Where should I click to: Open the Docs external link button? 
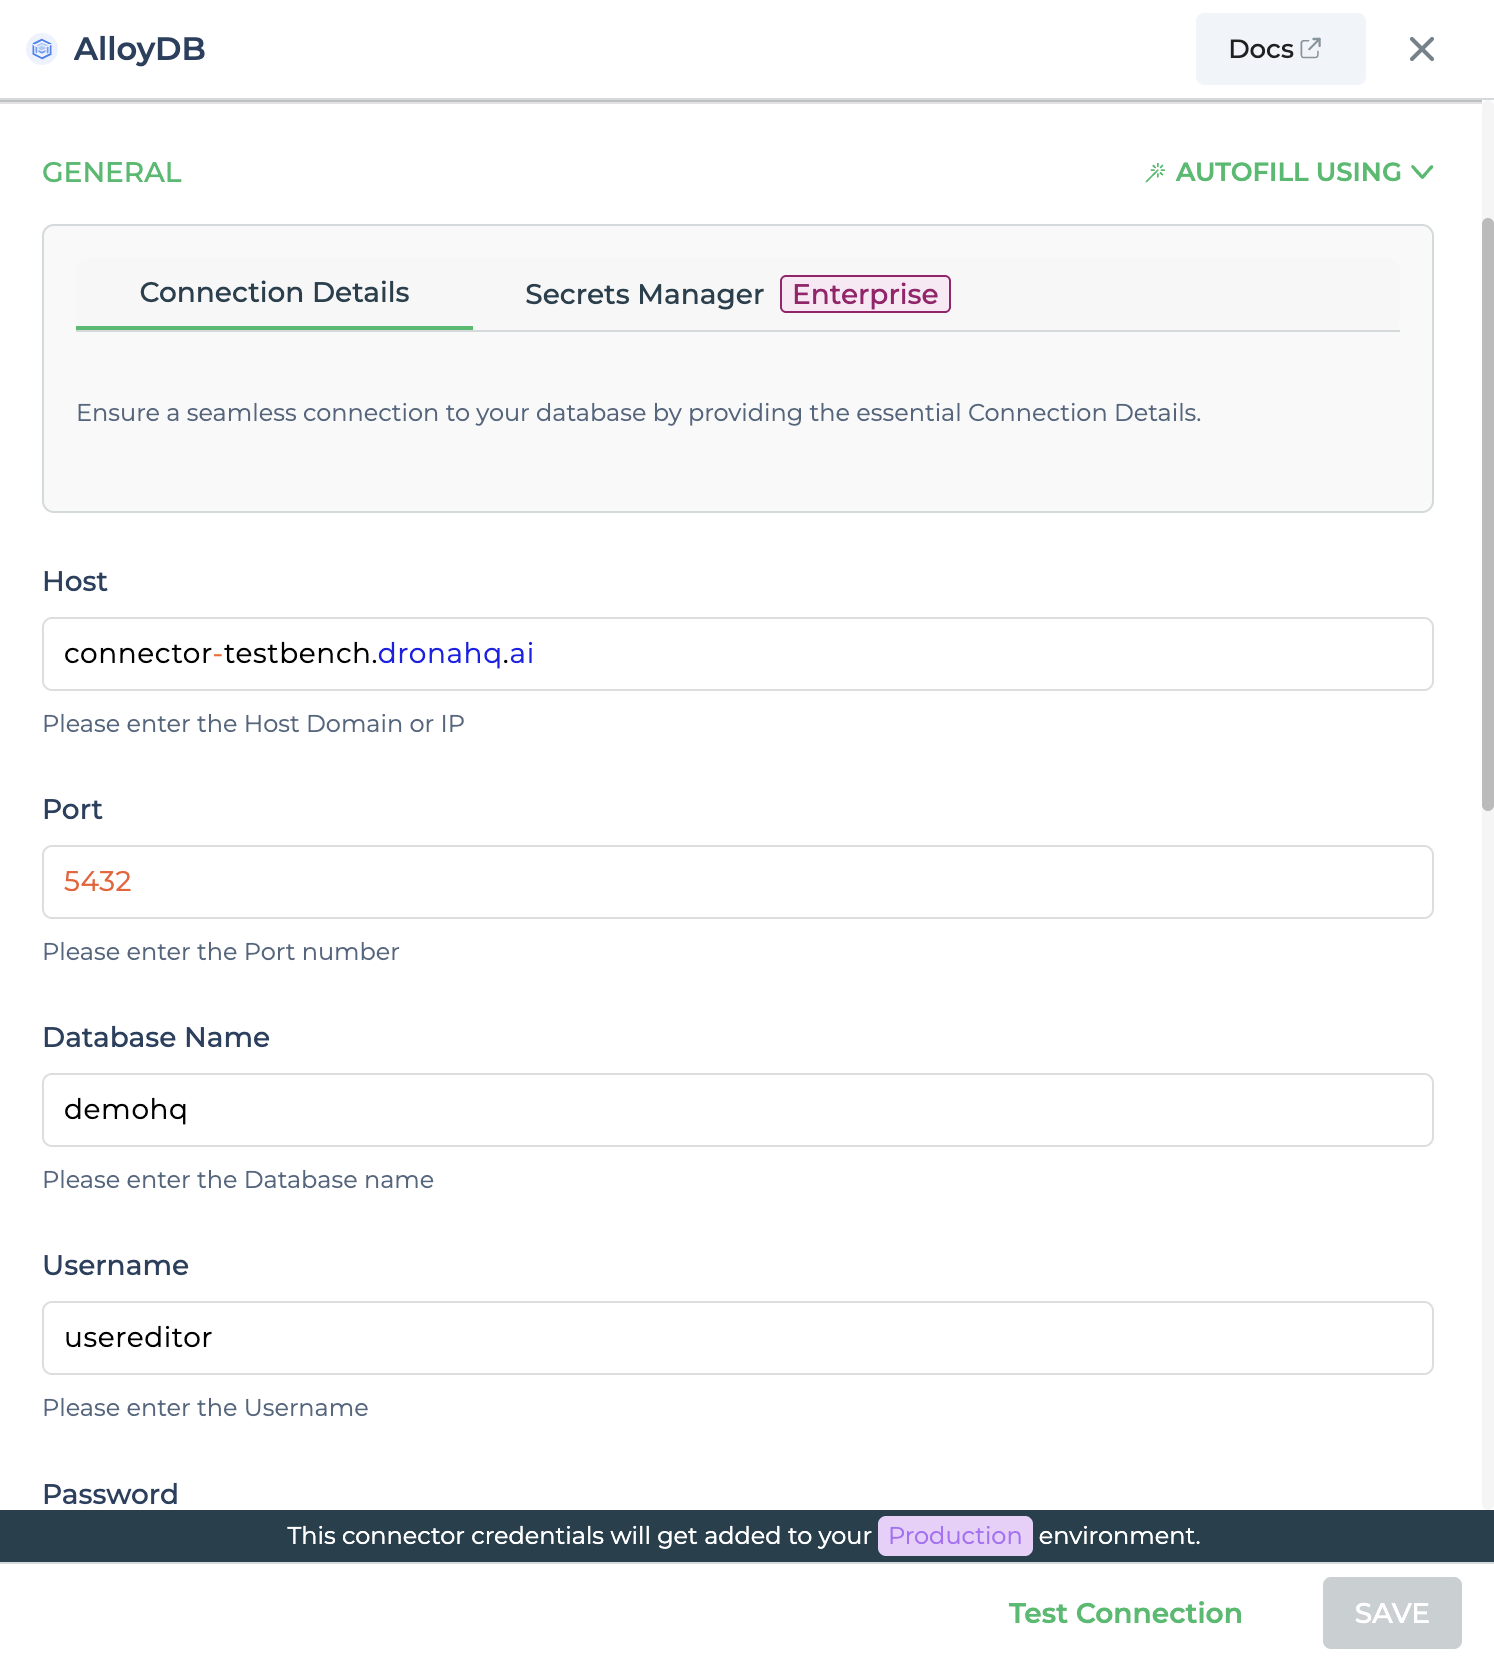click(1280, 49)
